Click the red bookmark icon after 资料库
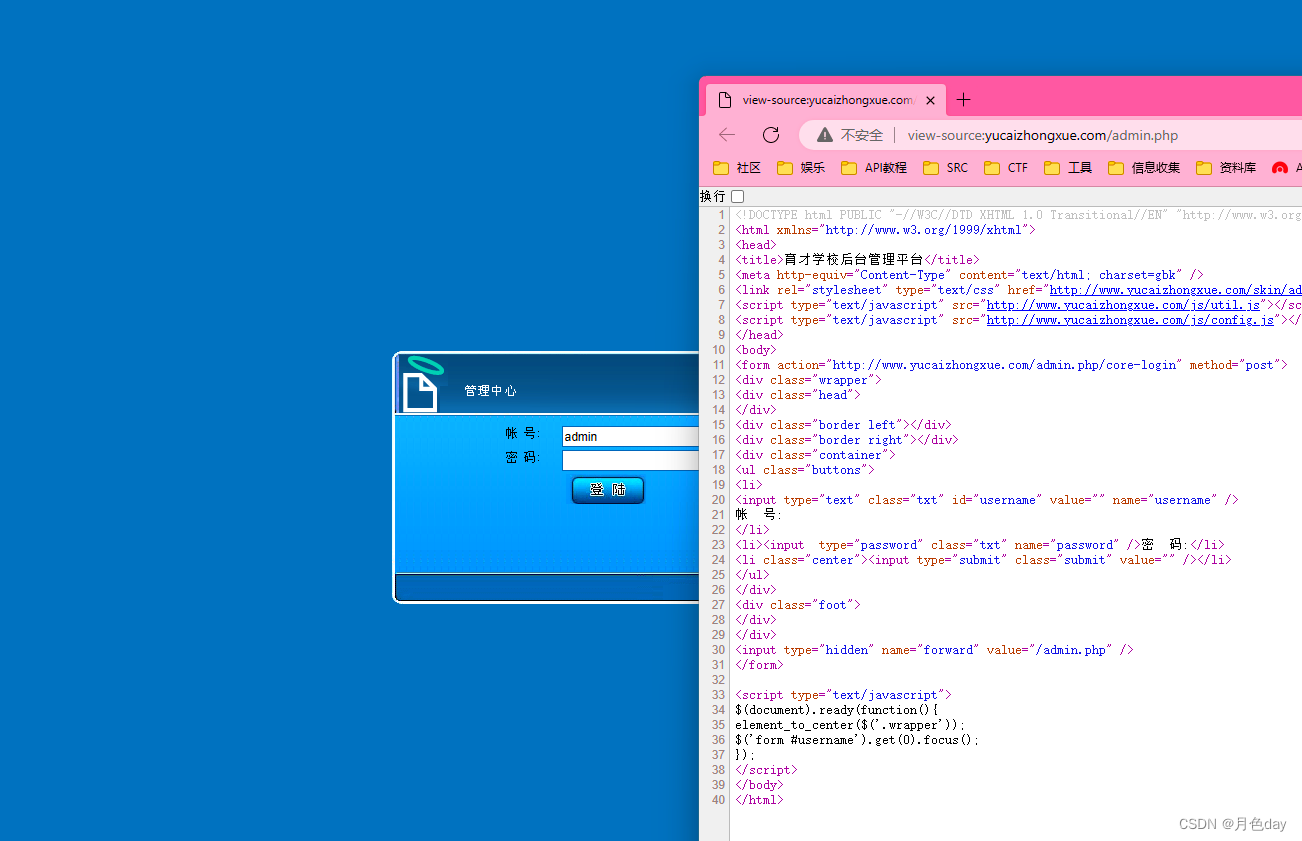Image resolution: width=1302 pixels, height=841 pixels. pos(1280,168)
